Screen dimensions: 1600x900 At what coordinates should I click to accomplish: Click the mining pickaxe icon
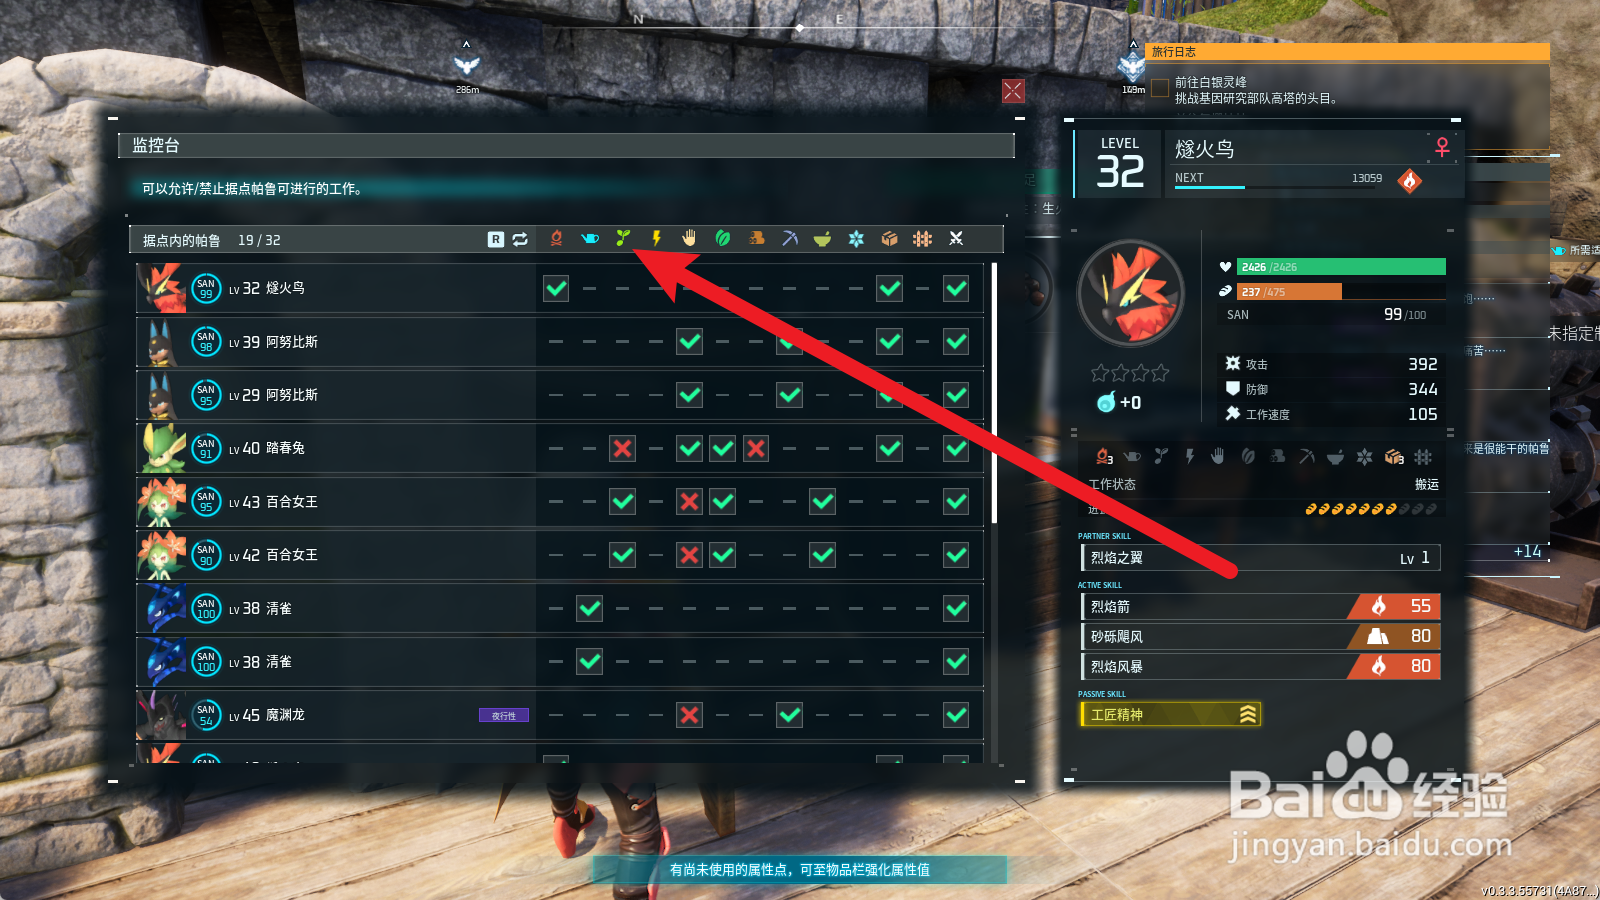click(x=789, y=238)
